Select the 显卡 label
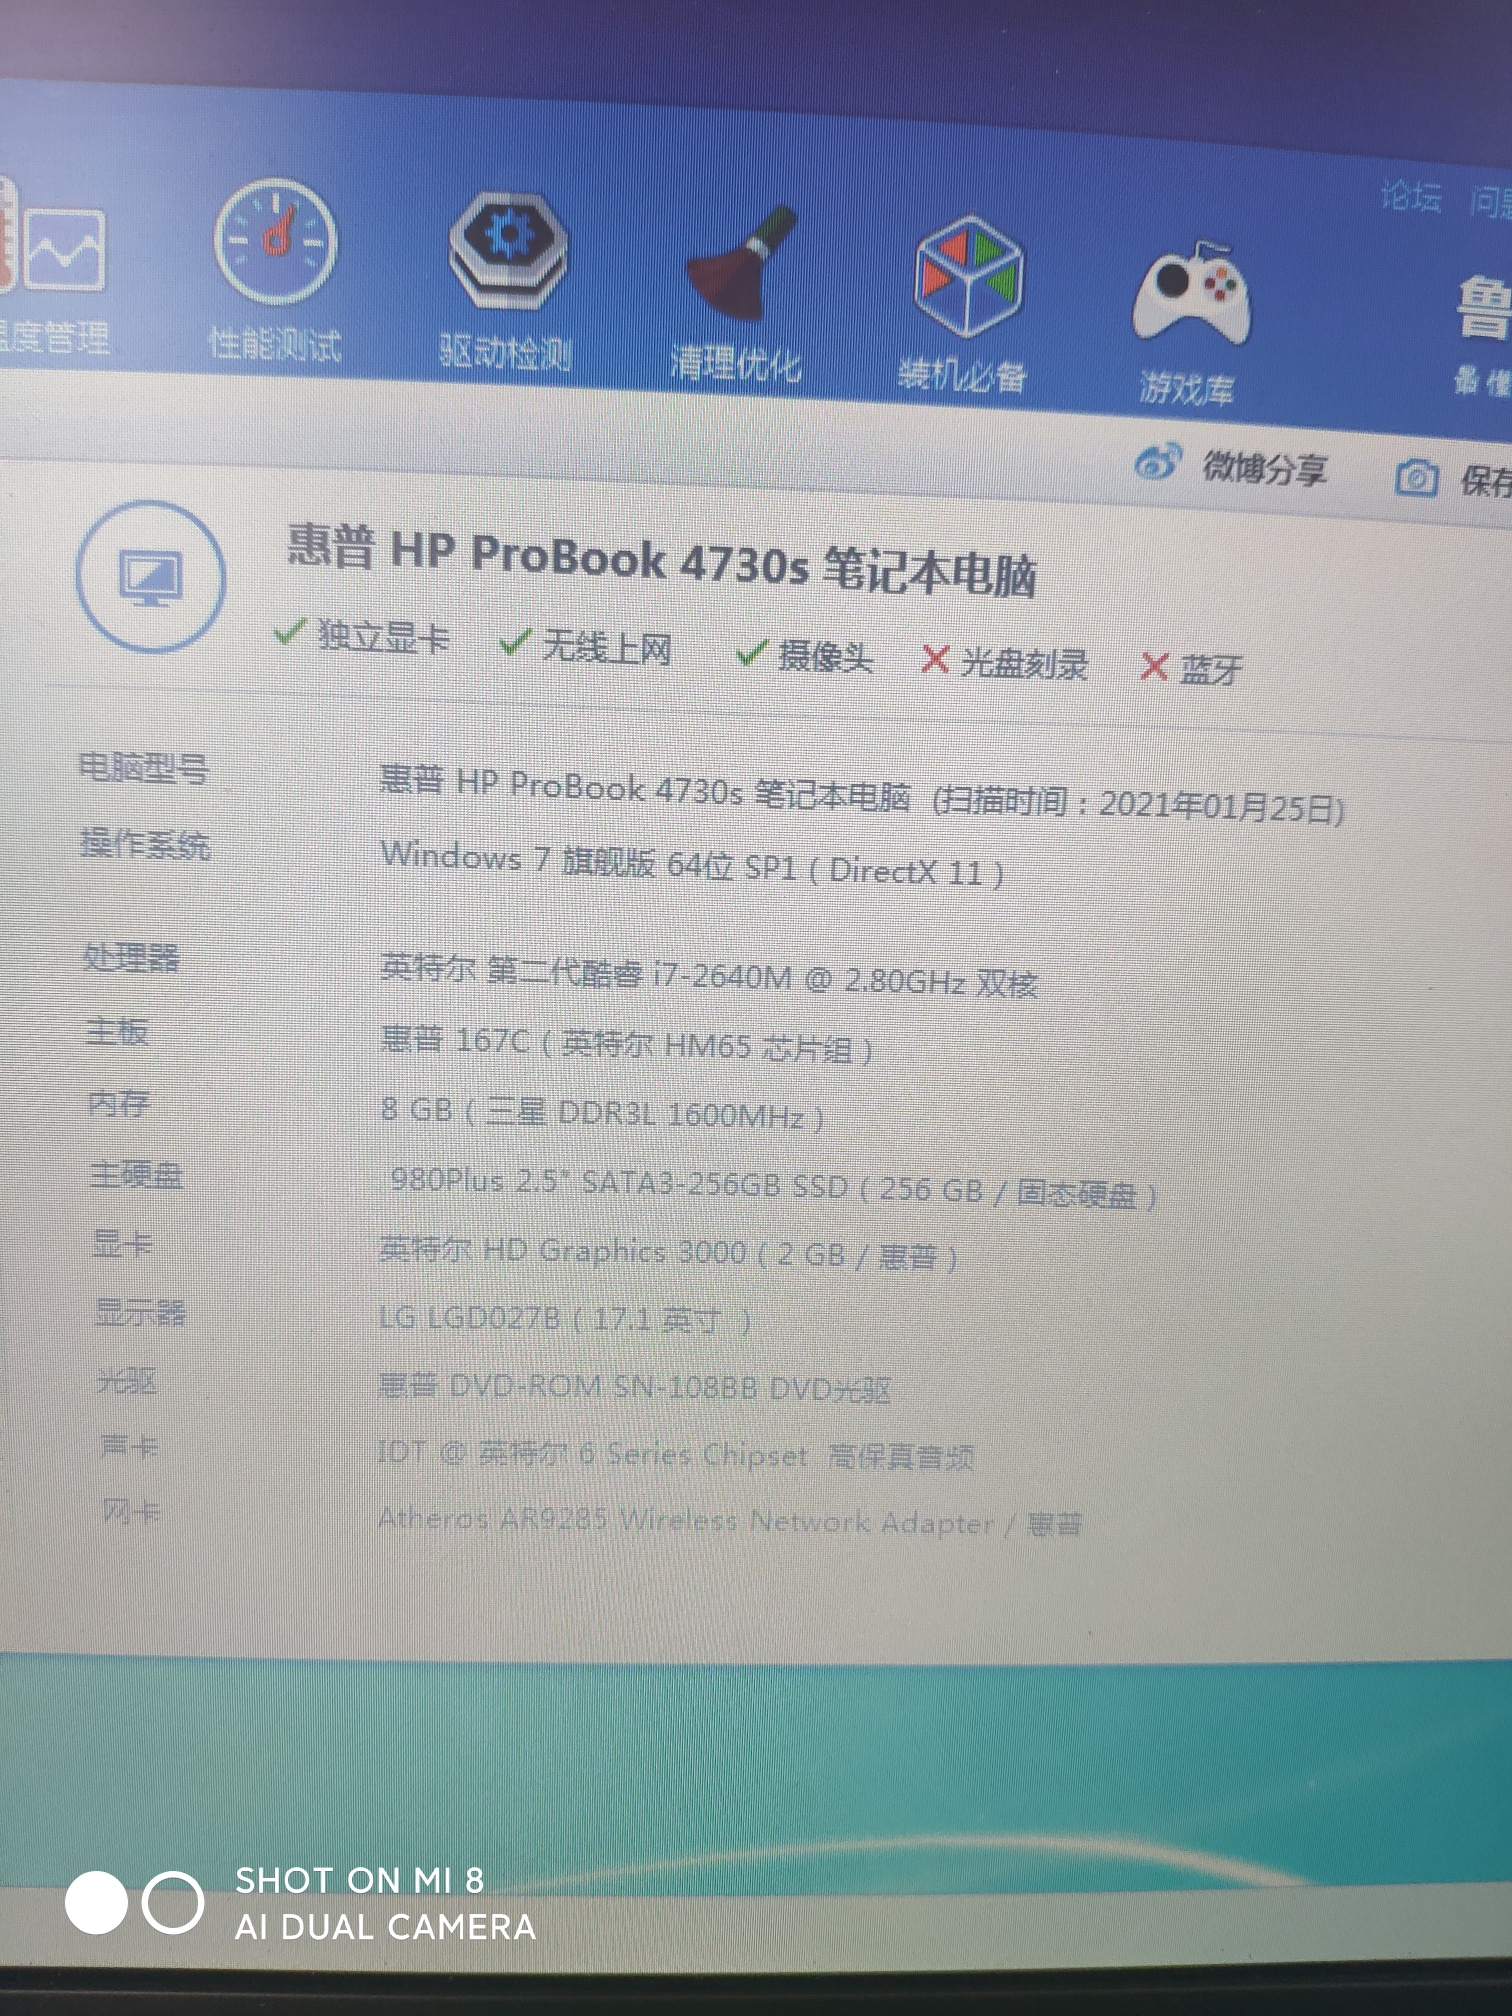The height and width of the screenshot is (2016, 1512). [122, 1244]
